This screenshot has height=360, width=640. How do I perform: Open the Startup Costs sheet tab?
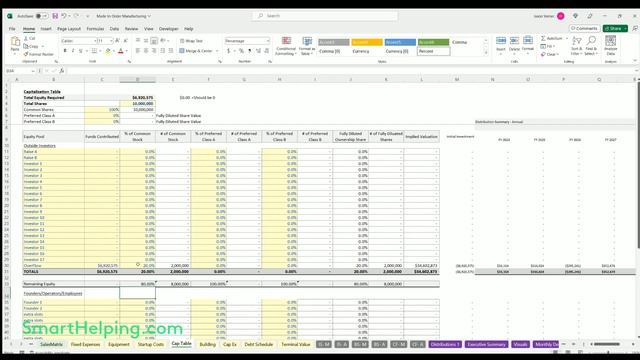151,344
